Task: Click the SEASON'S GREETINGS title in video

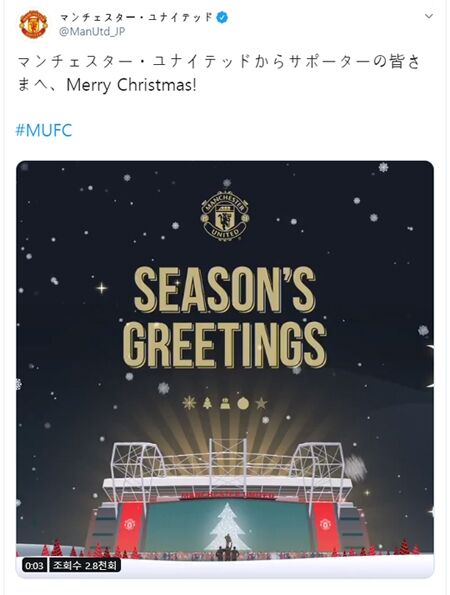Action: [x=225, y=317]
